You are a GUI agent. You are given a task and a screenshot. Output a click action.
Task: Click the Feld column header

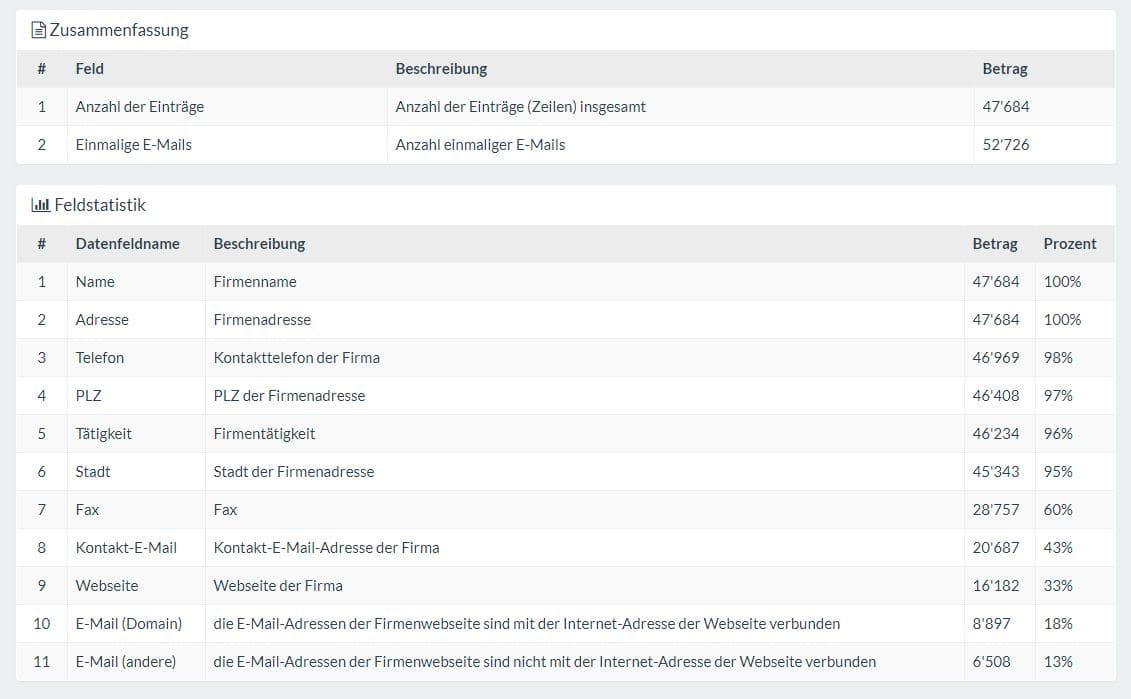pyautogui.click(x=90, y=69)
